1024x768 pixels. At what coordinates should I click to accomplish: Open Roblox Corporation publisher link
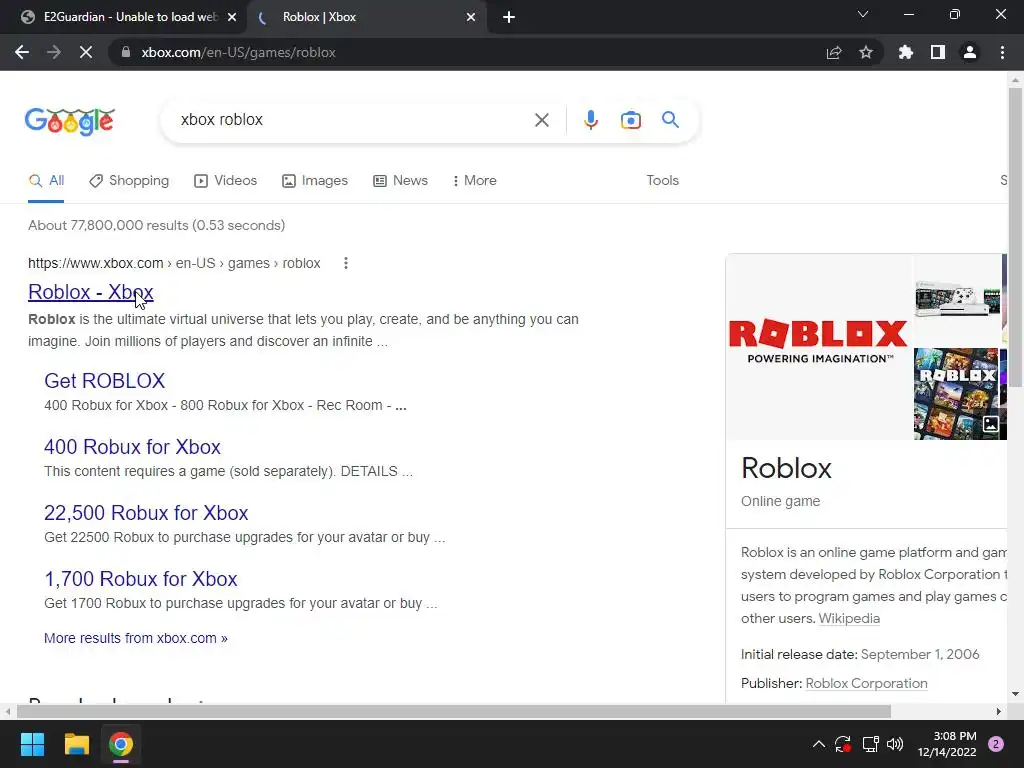pos(866,683)
